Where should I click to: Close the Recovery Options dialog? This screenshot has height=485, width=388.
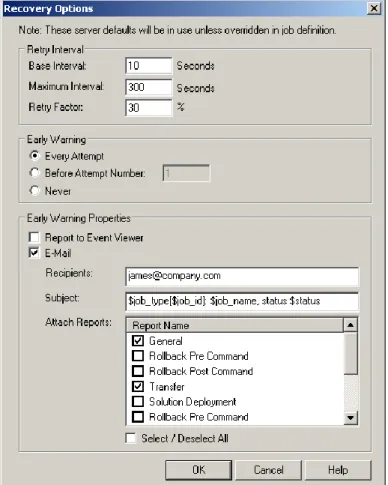point(374,8)
